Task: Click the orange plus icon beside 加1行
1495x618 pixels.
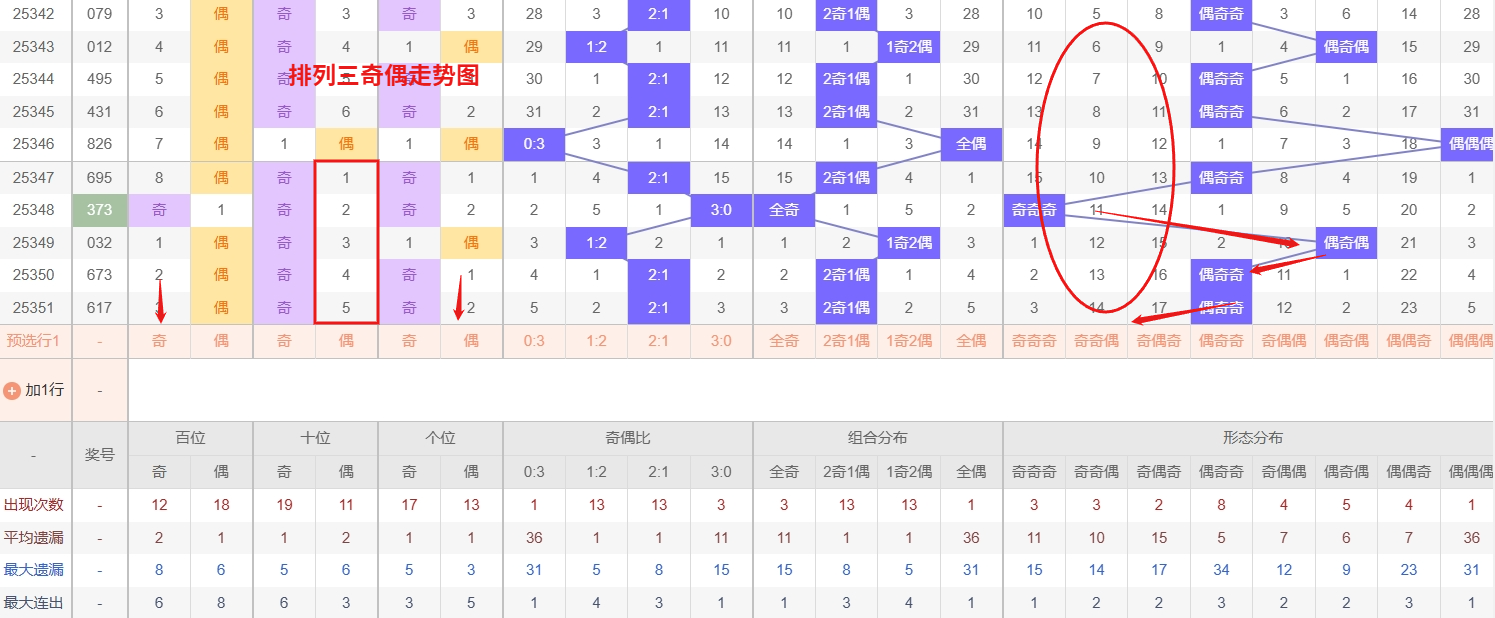Action: (x=12, y=390)
